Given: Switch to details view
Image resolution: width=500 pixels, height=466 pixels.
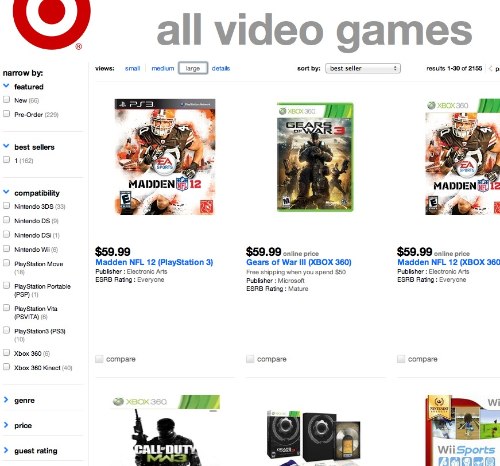Looking at the screenshot, I should tap(221, 68).
